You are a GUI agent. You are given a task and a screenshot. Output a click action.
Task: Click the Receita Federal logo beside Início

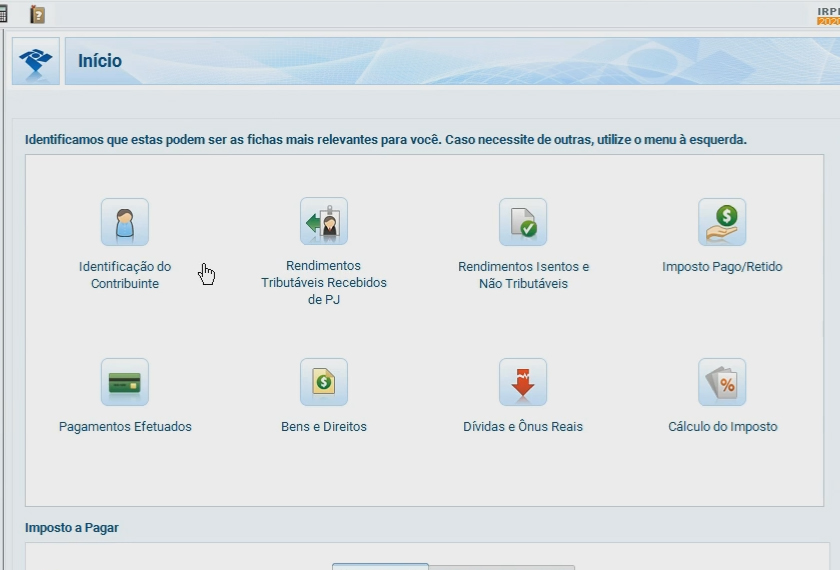point(36,62)
